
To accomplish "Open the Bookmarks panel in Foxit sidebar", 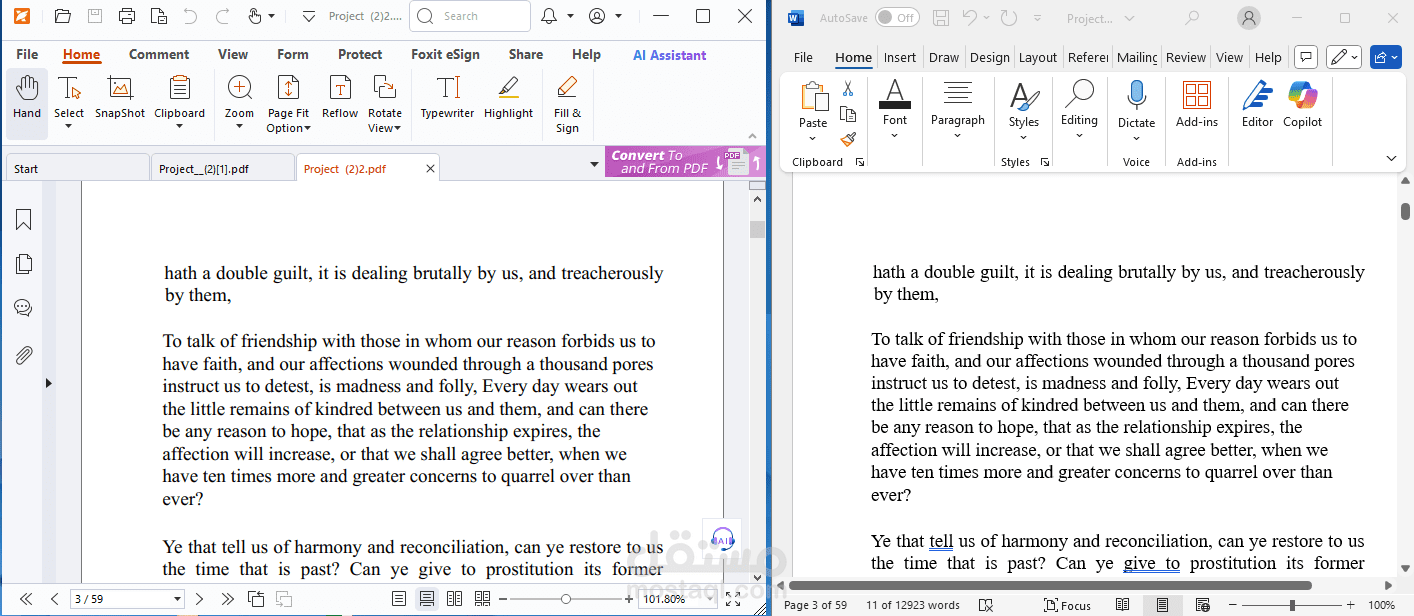I will (23, 219).
